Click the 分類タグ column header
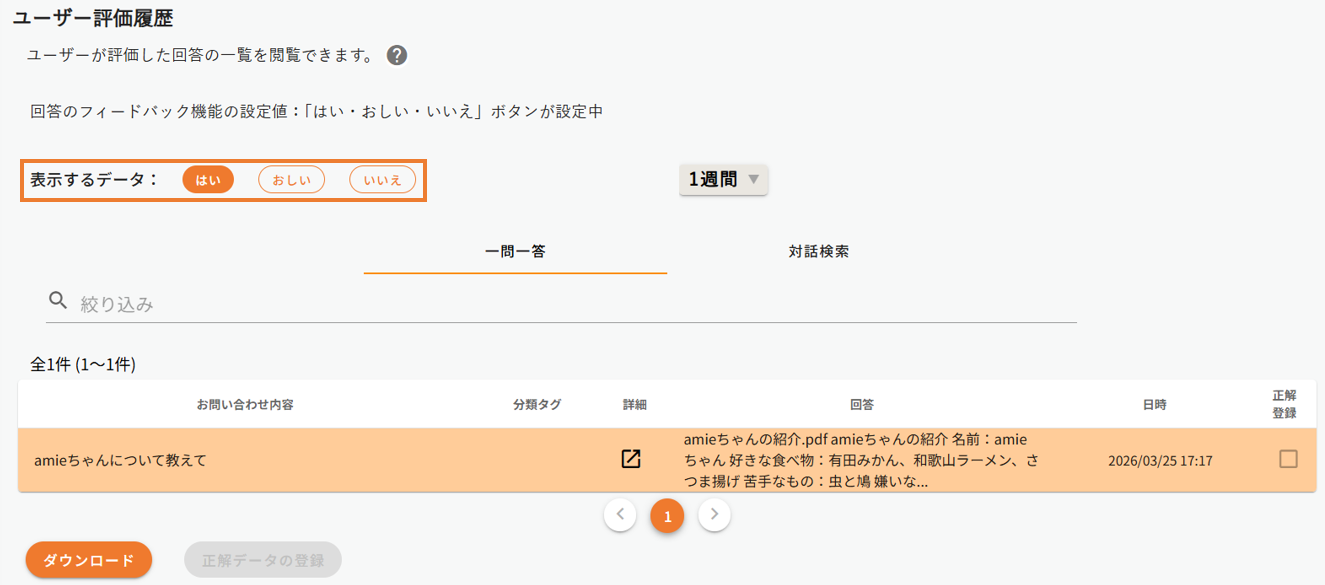This screenshot has width=1325, height=585. pos(537,405)
